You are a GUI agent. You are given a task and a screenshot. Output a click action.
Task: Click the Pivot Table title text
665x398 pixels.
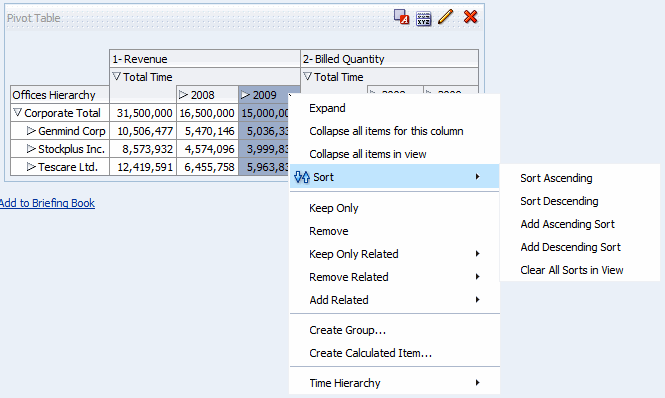(34, 18)
